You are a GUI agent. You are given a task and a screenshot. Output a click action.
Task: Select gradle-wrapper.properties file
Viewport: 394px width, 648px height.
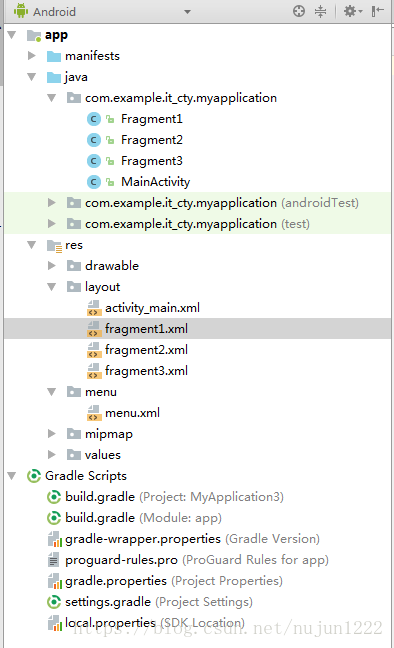pyautogui.click(x=192, y=539)
